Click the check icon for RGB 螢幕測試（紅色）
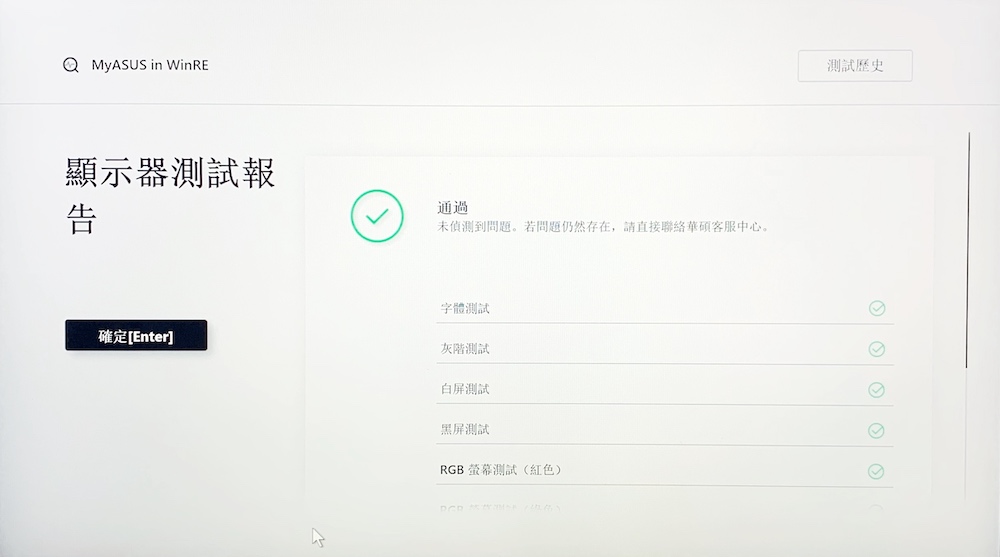Screen dimensions: 1000x557 (x=877, y=471)
